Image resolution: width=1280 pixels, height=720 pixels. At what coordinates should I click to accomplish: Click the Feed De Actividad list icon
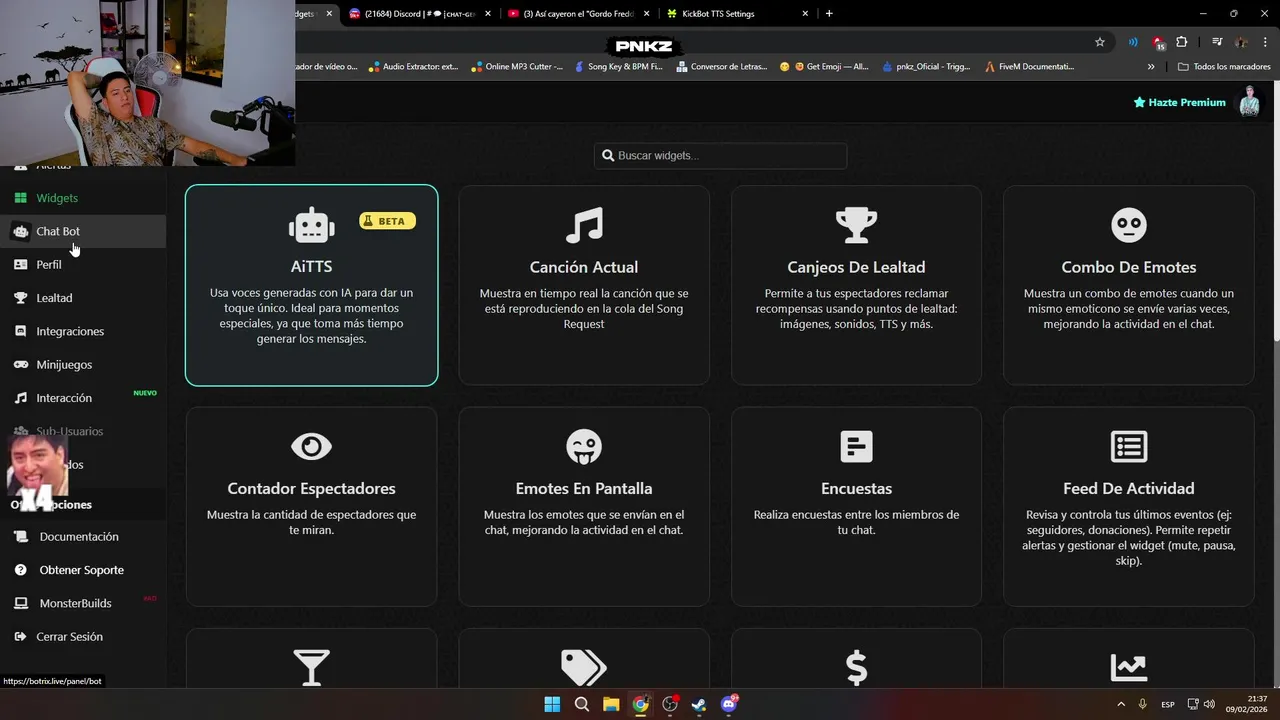pyautogui.click(x=1129, y=446)
